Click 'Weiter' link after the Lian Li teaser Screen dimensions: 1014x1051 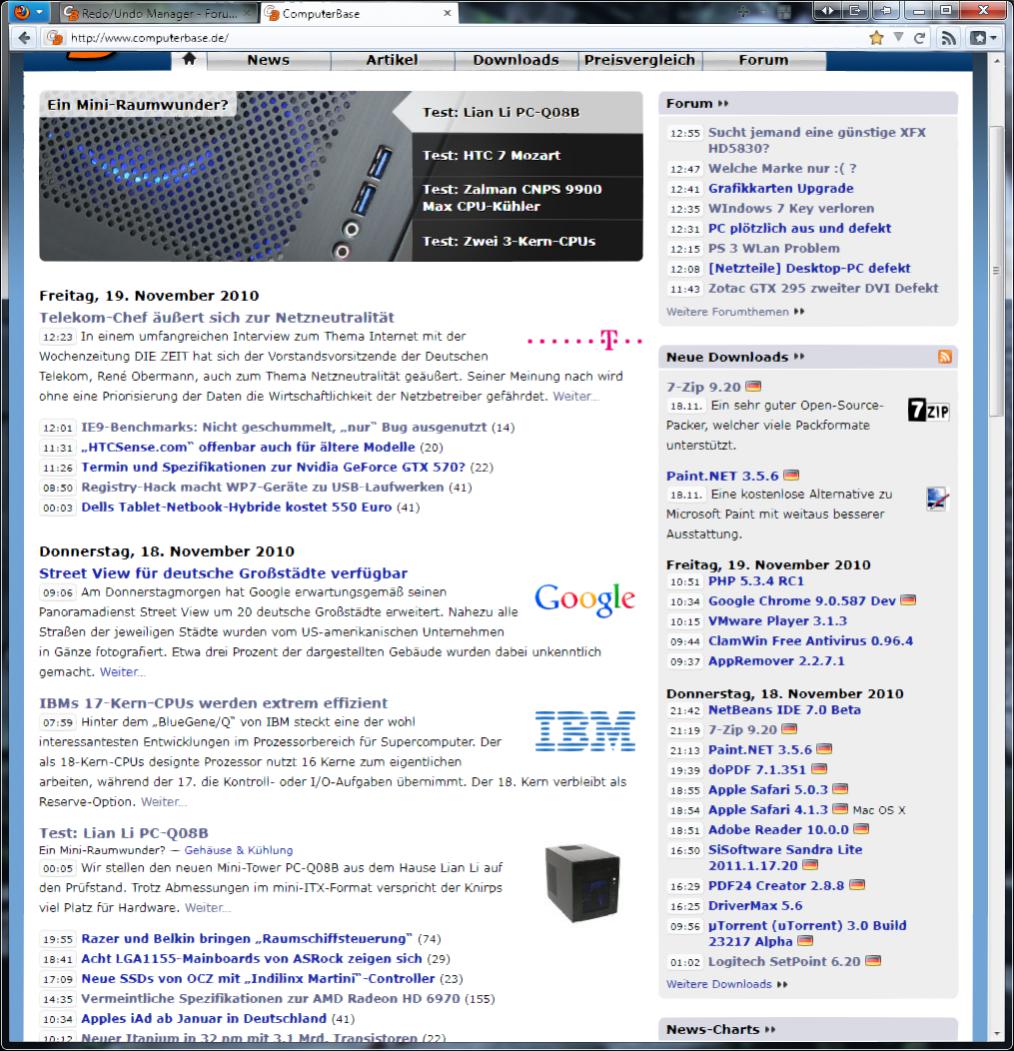[207, 908]
